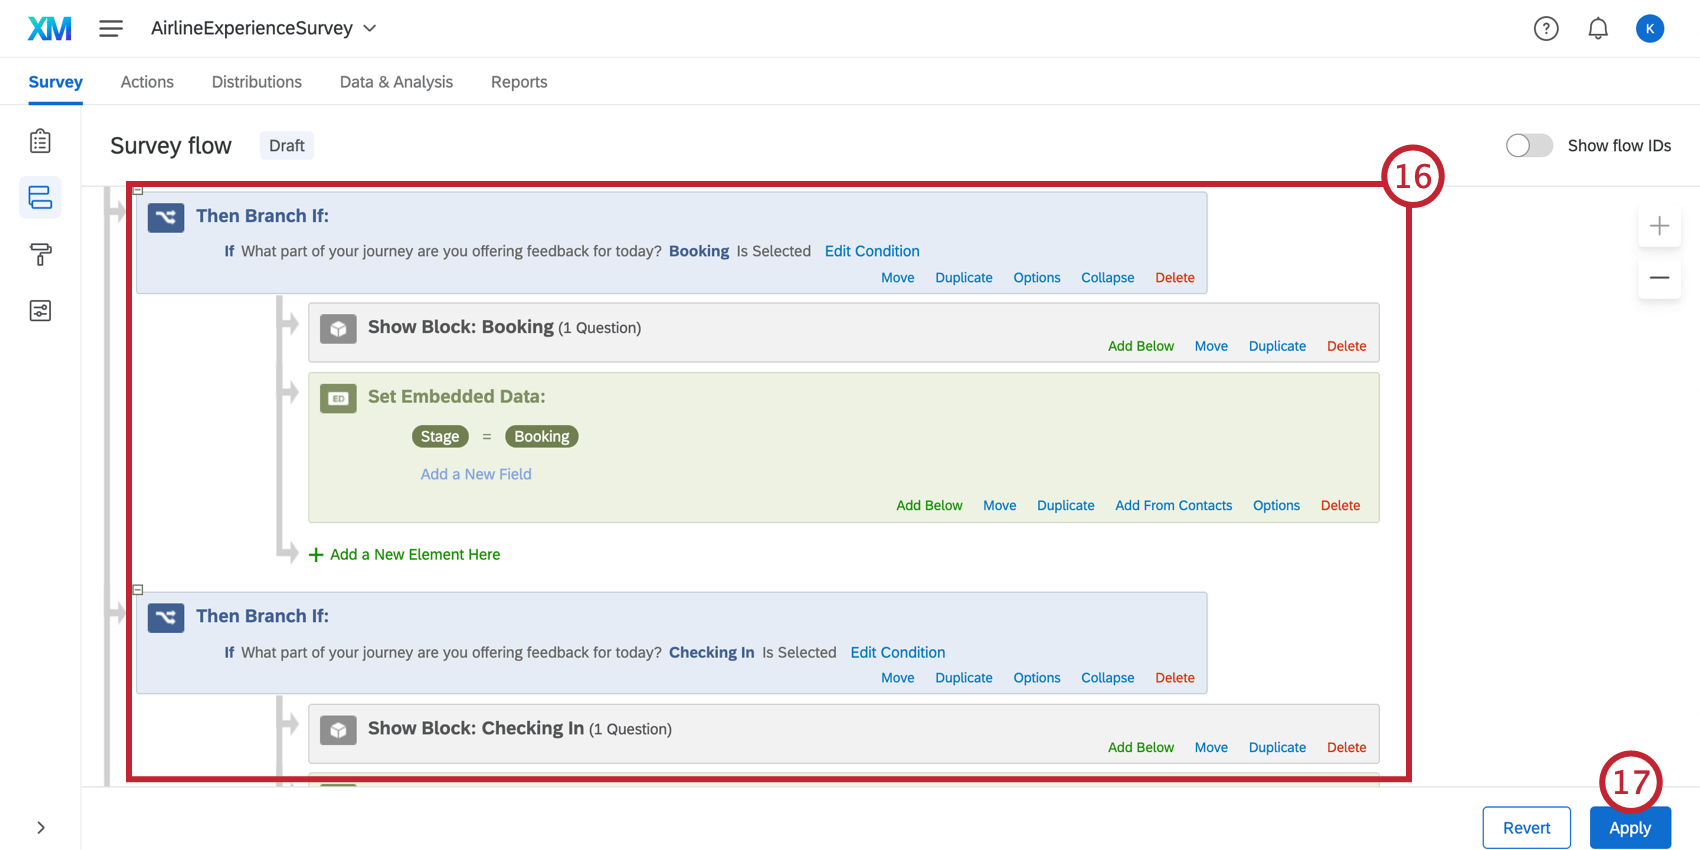This screenshot has width=1700, height=850.
Task: Open the survey builder clipboard icon
Action: (40, 141)
